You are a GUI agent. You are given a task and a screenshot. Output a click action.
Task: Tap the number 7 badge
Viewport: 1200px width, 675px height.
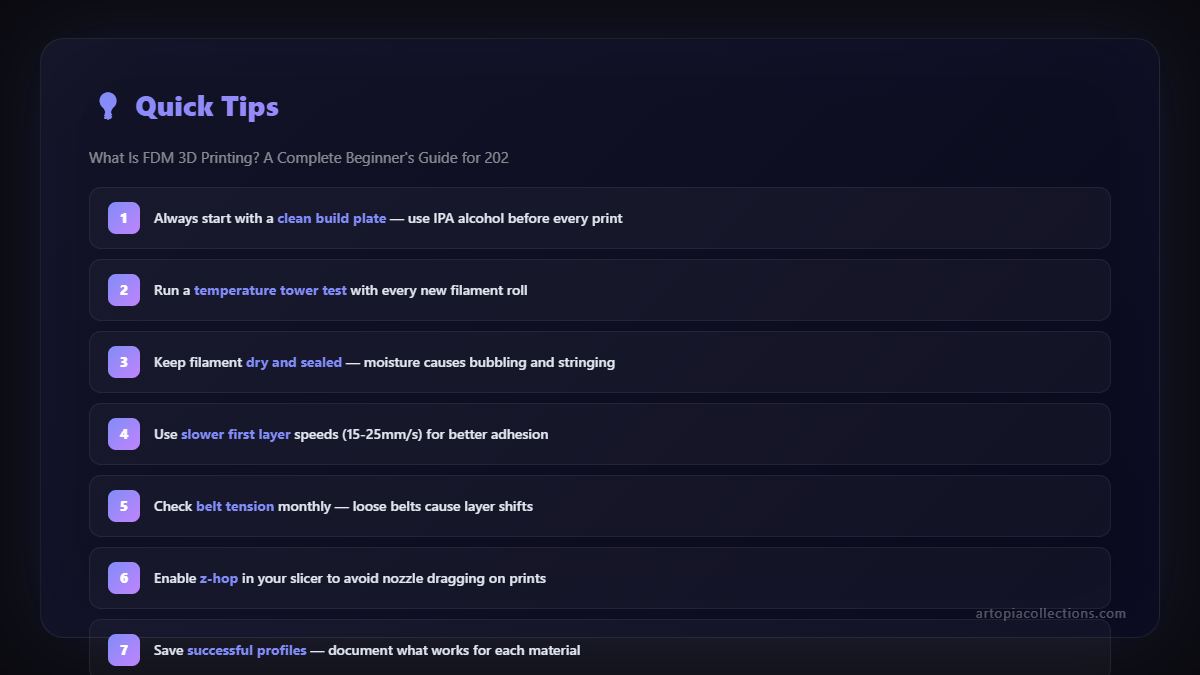[124, 650]
